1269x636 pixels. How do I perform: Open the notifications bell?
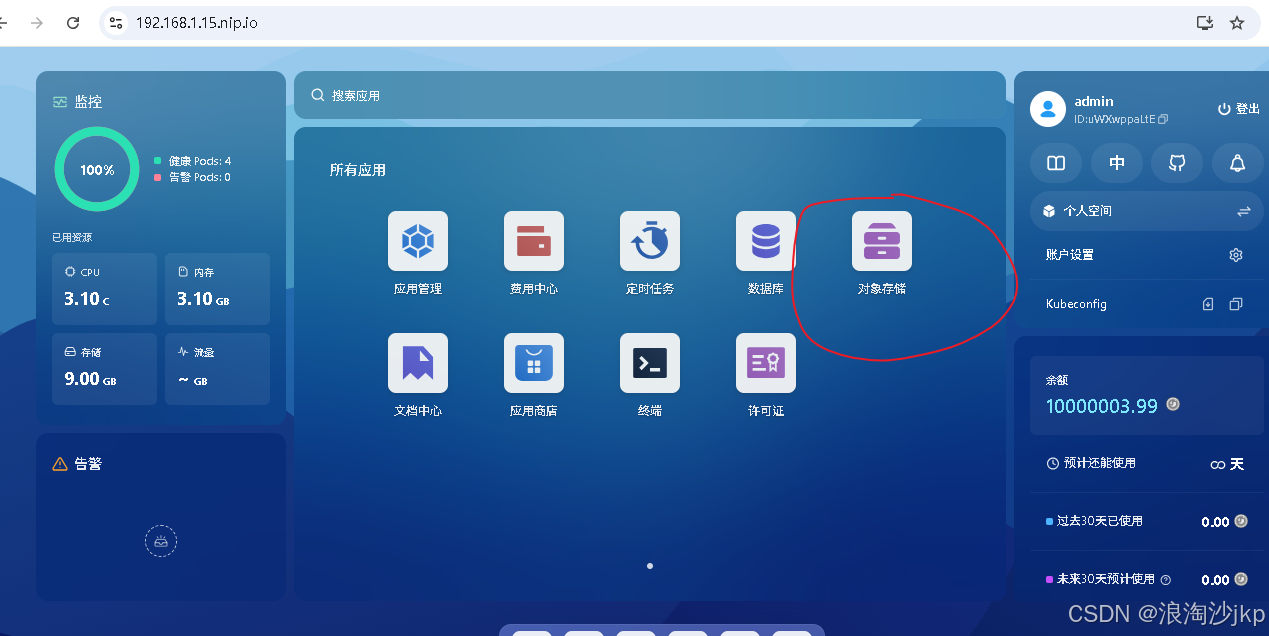[x=1238, y=163]
